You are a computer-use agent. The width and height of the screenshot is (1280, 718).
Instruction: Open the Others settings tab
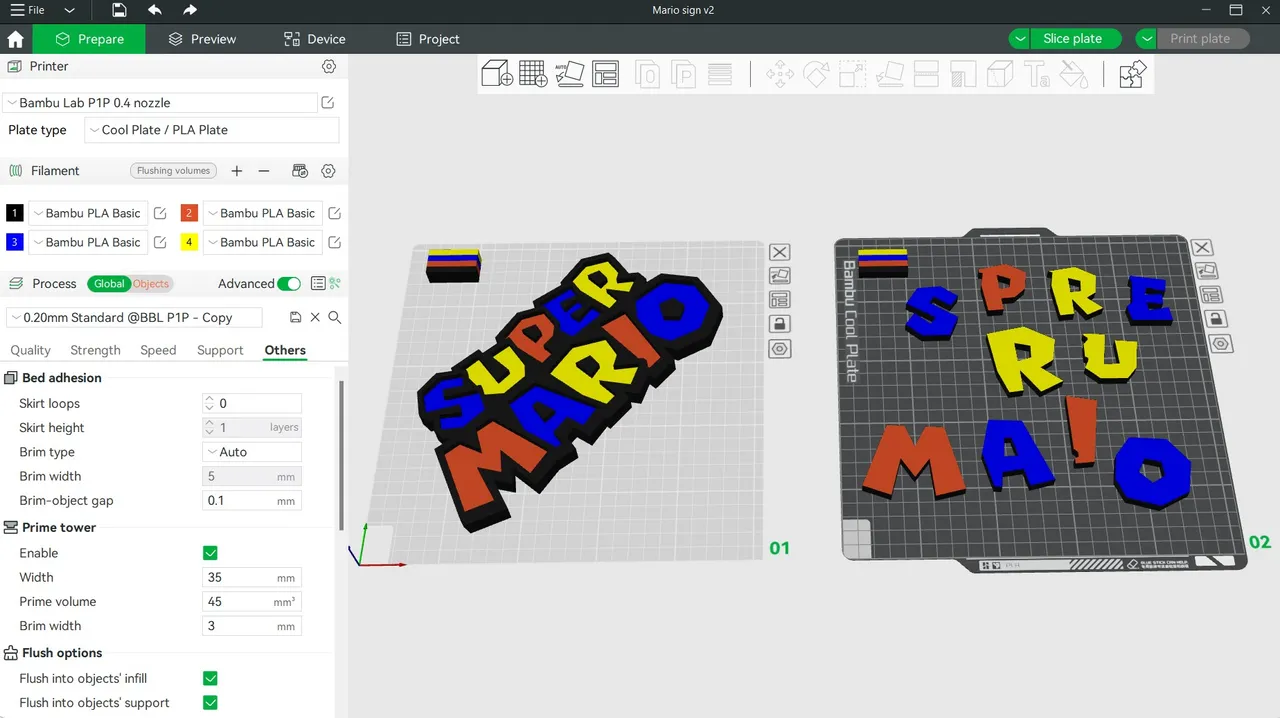coord(284,350)
